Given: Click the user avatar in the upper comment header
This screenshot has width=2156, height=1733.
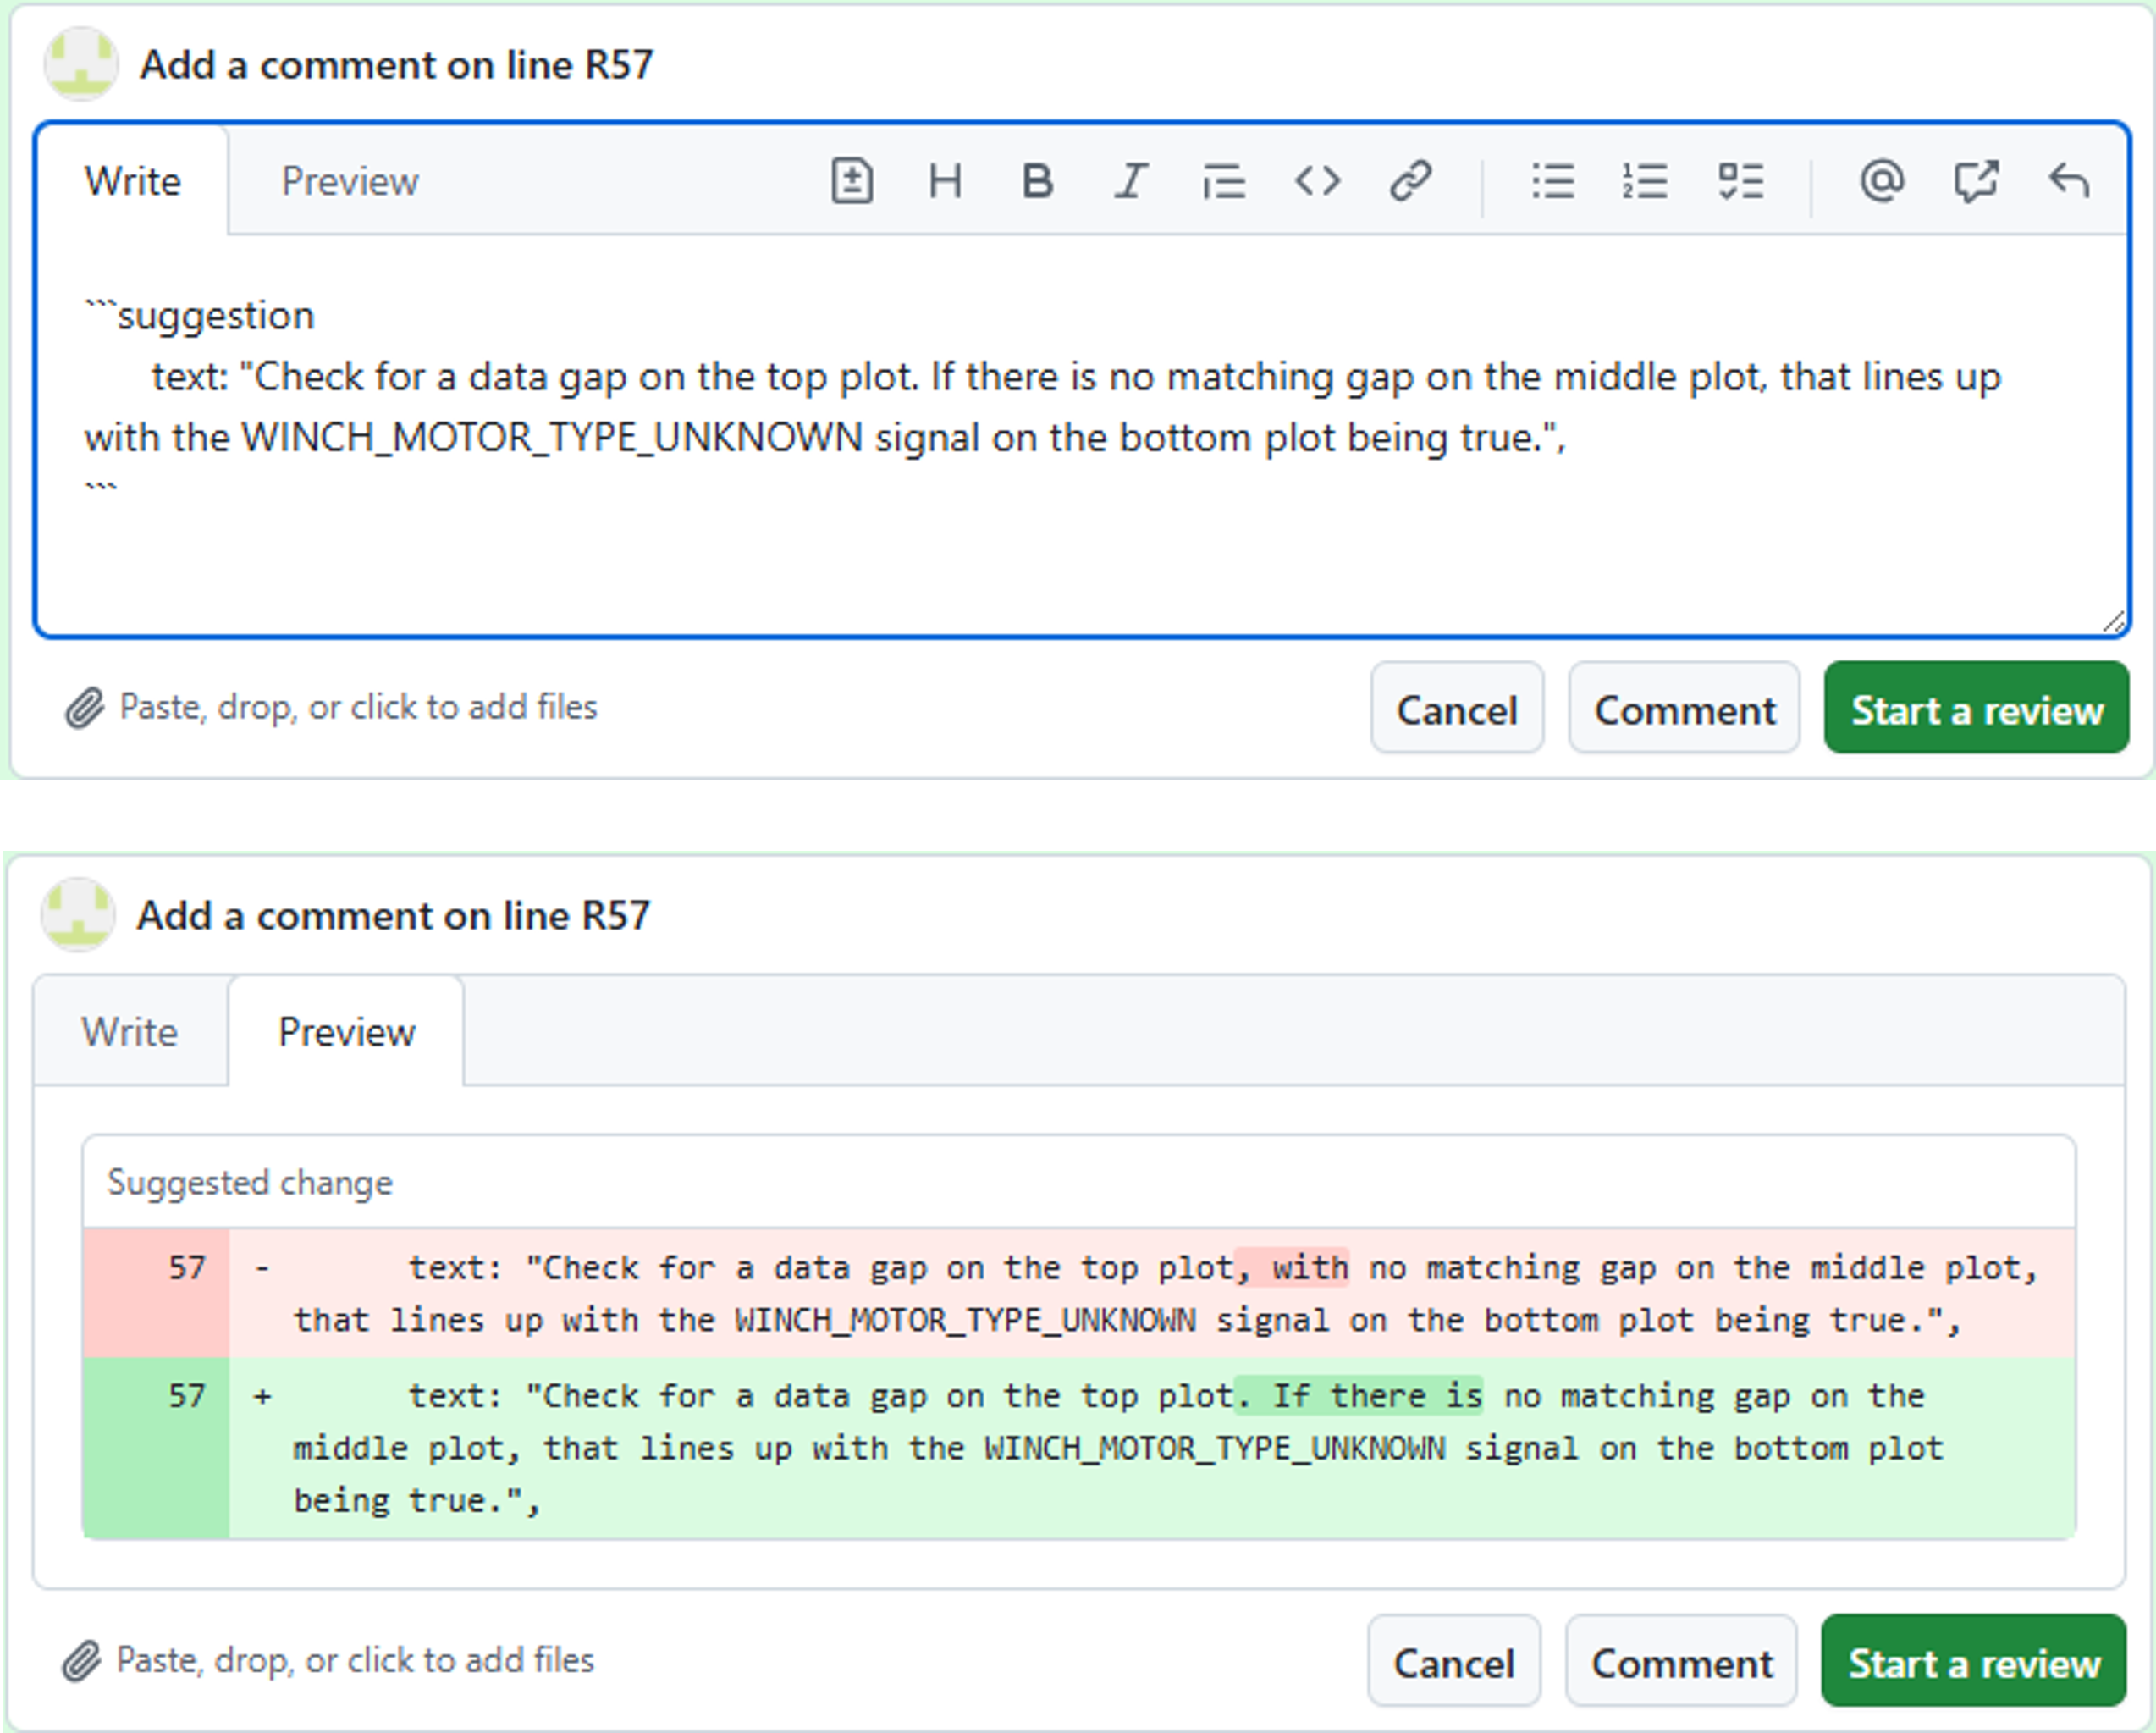Looking at the screenshot, I should click(x=81, y=64).
